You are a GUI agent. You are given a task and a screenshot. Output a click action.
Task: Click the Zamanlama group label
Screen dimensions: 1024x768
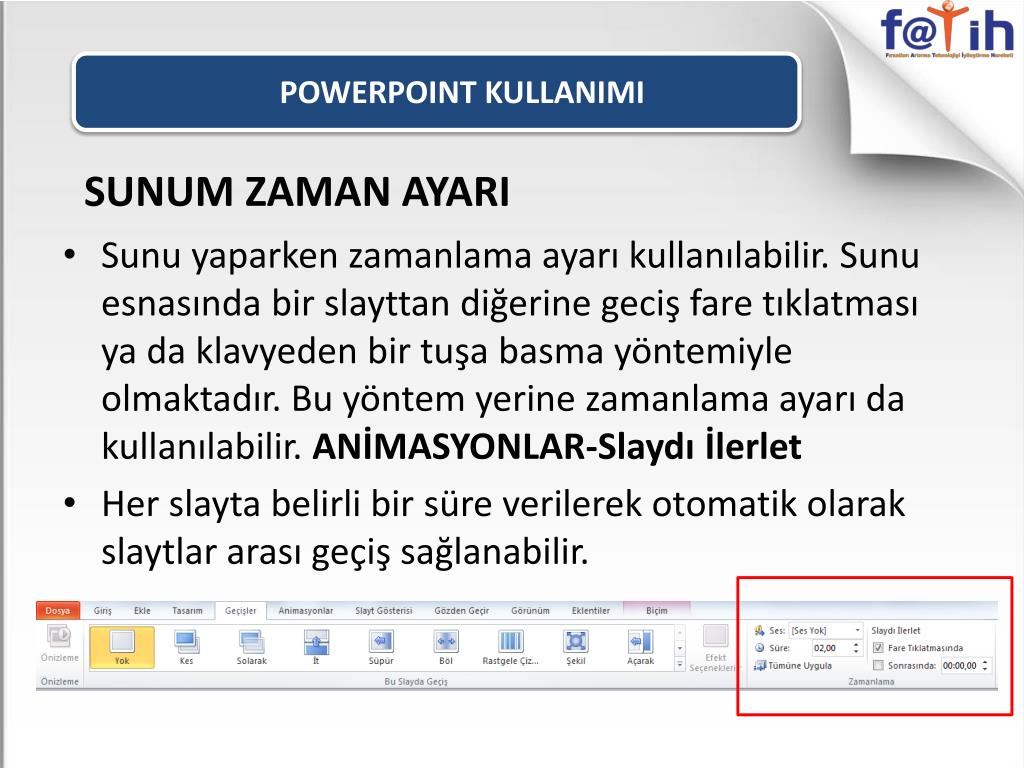coord(871,681)
